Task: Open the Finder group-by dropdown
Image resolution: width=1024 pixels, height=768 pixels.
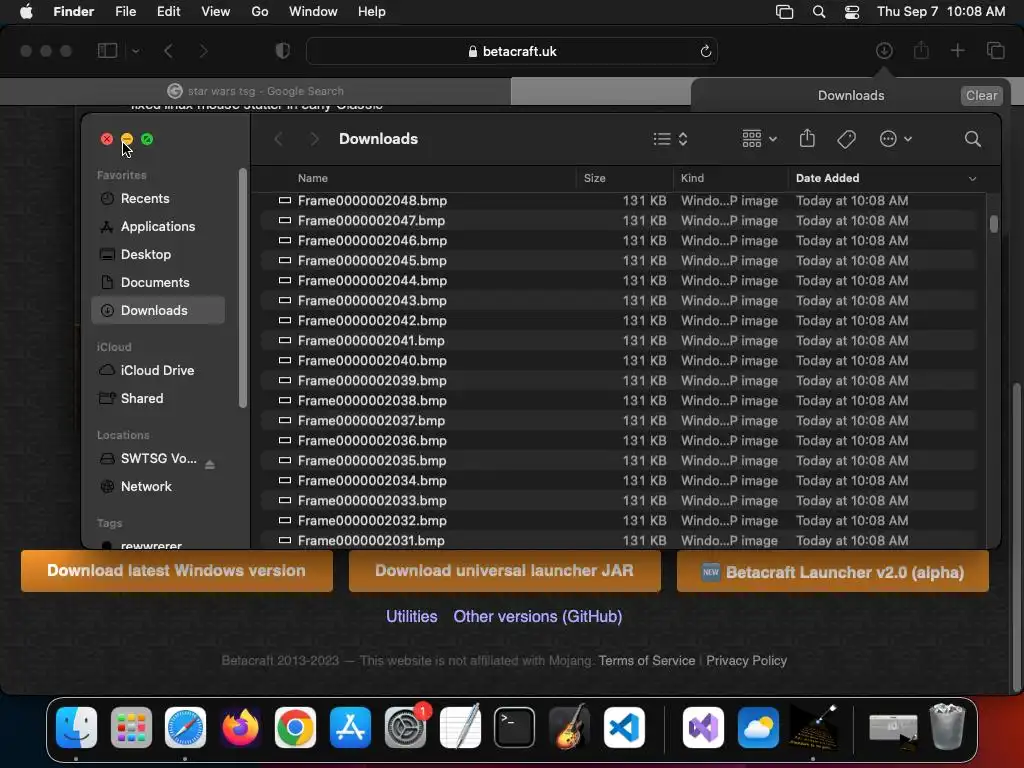Action: [x=760, y=139]
